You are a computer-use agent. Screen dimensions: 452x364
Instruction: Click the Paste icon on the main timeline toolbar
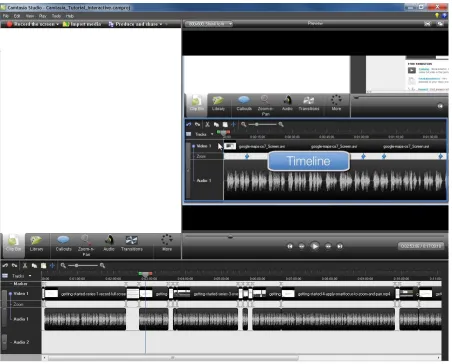pos(43,266)
